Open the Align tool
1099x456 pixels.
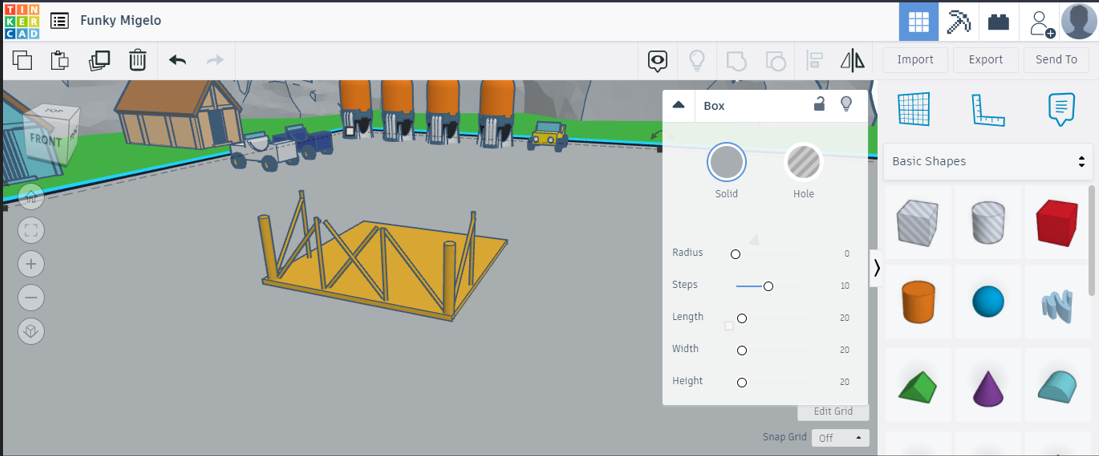tap(814, 60)
